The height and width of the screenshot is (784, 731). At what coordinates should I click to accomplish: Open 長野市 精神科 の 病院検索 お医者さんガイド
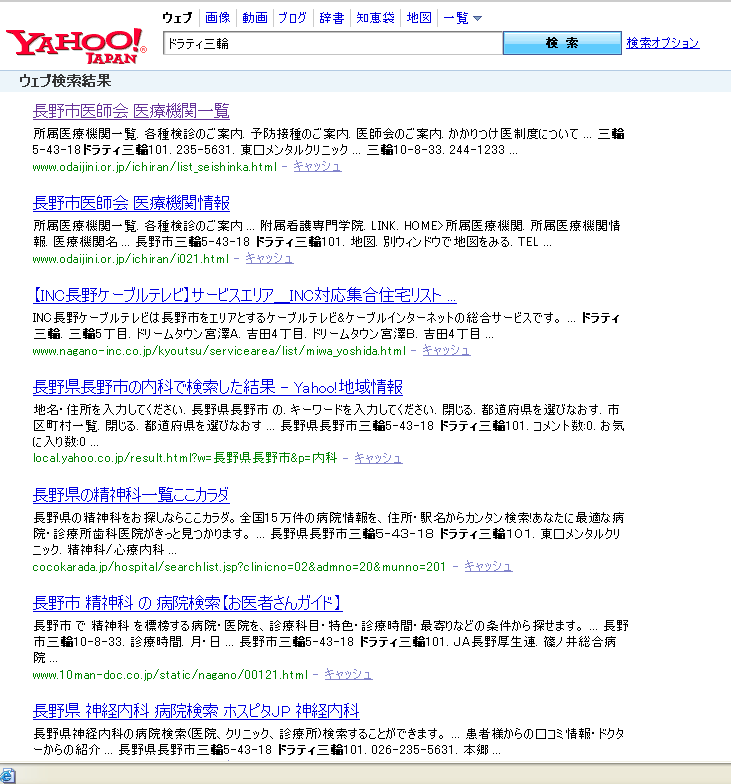(188, 603)
